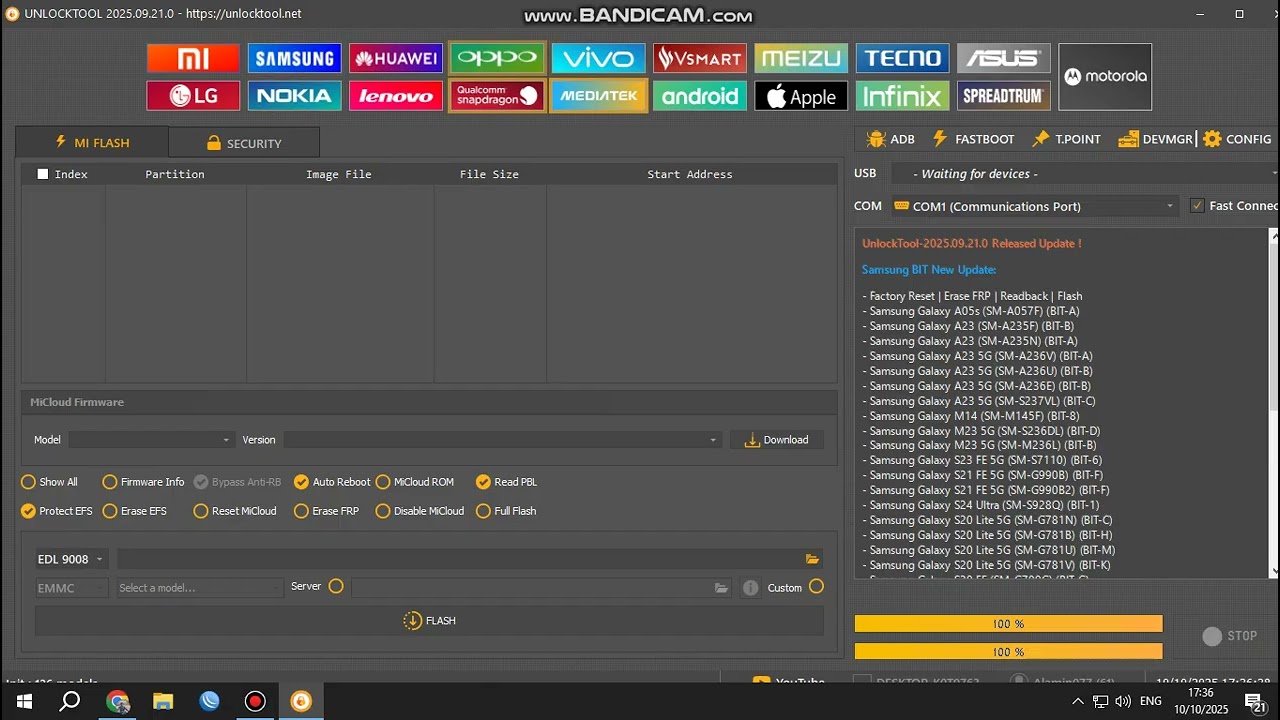Image resolution: width=1280 pixels, height=720 pixels.
Task: Switch to the MI FLASH tab
Action: click(x=92, y=143)
